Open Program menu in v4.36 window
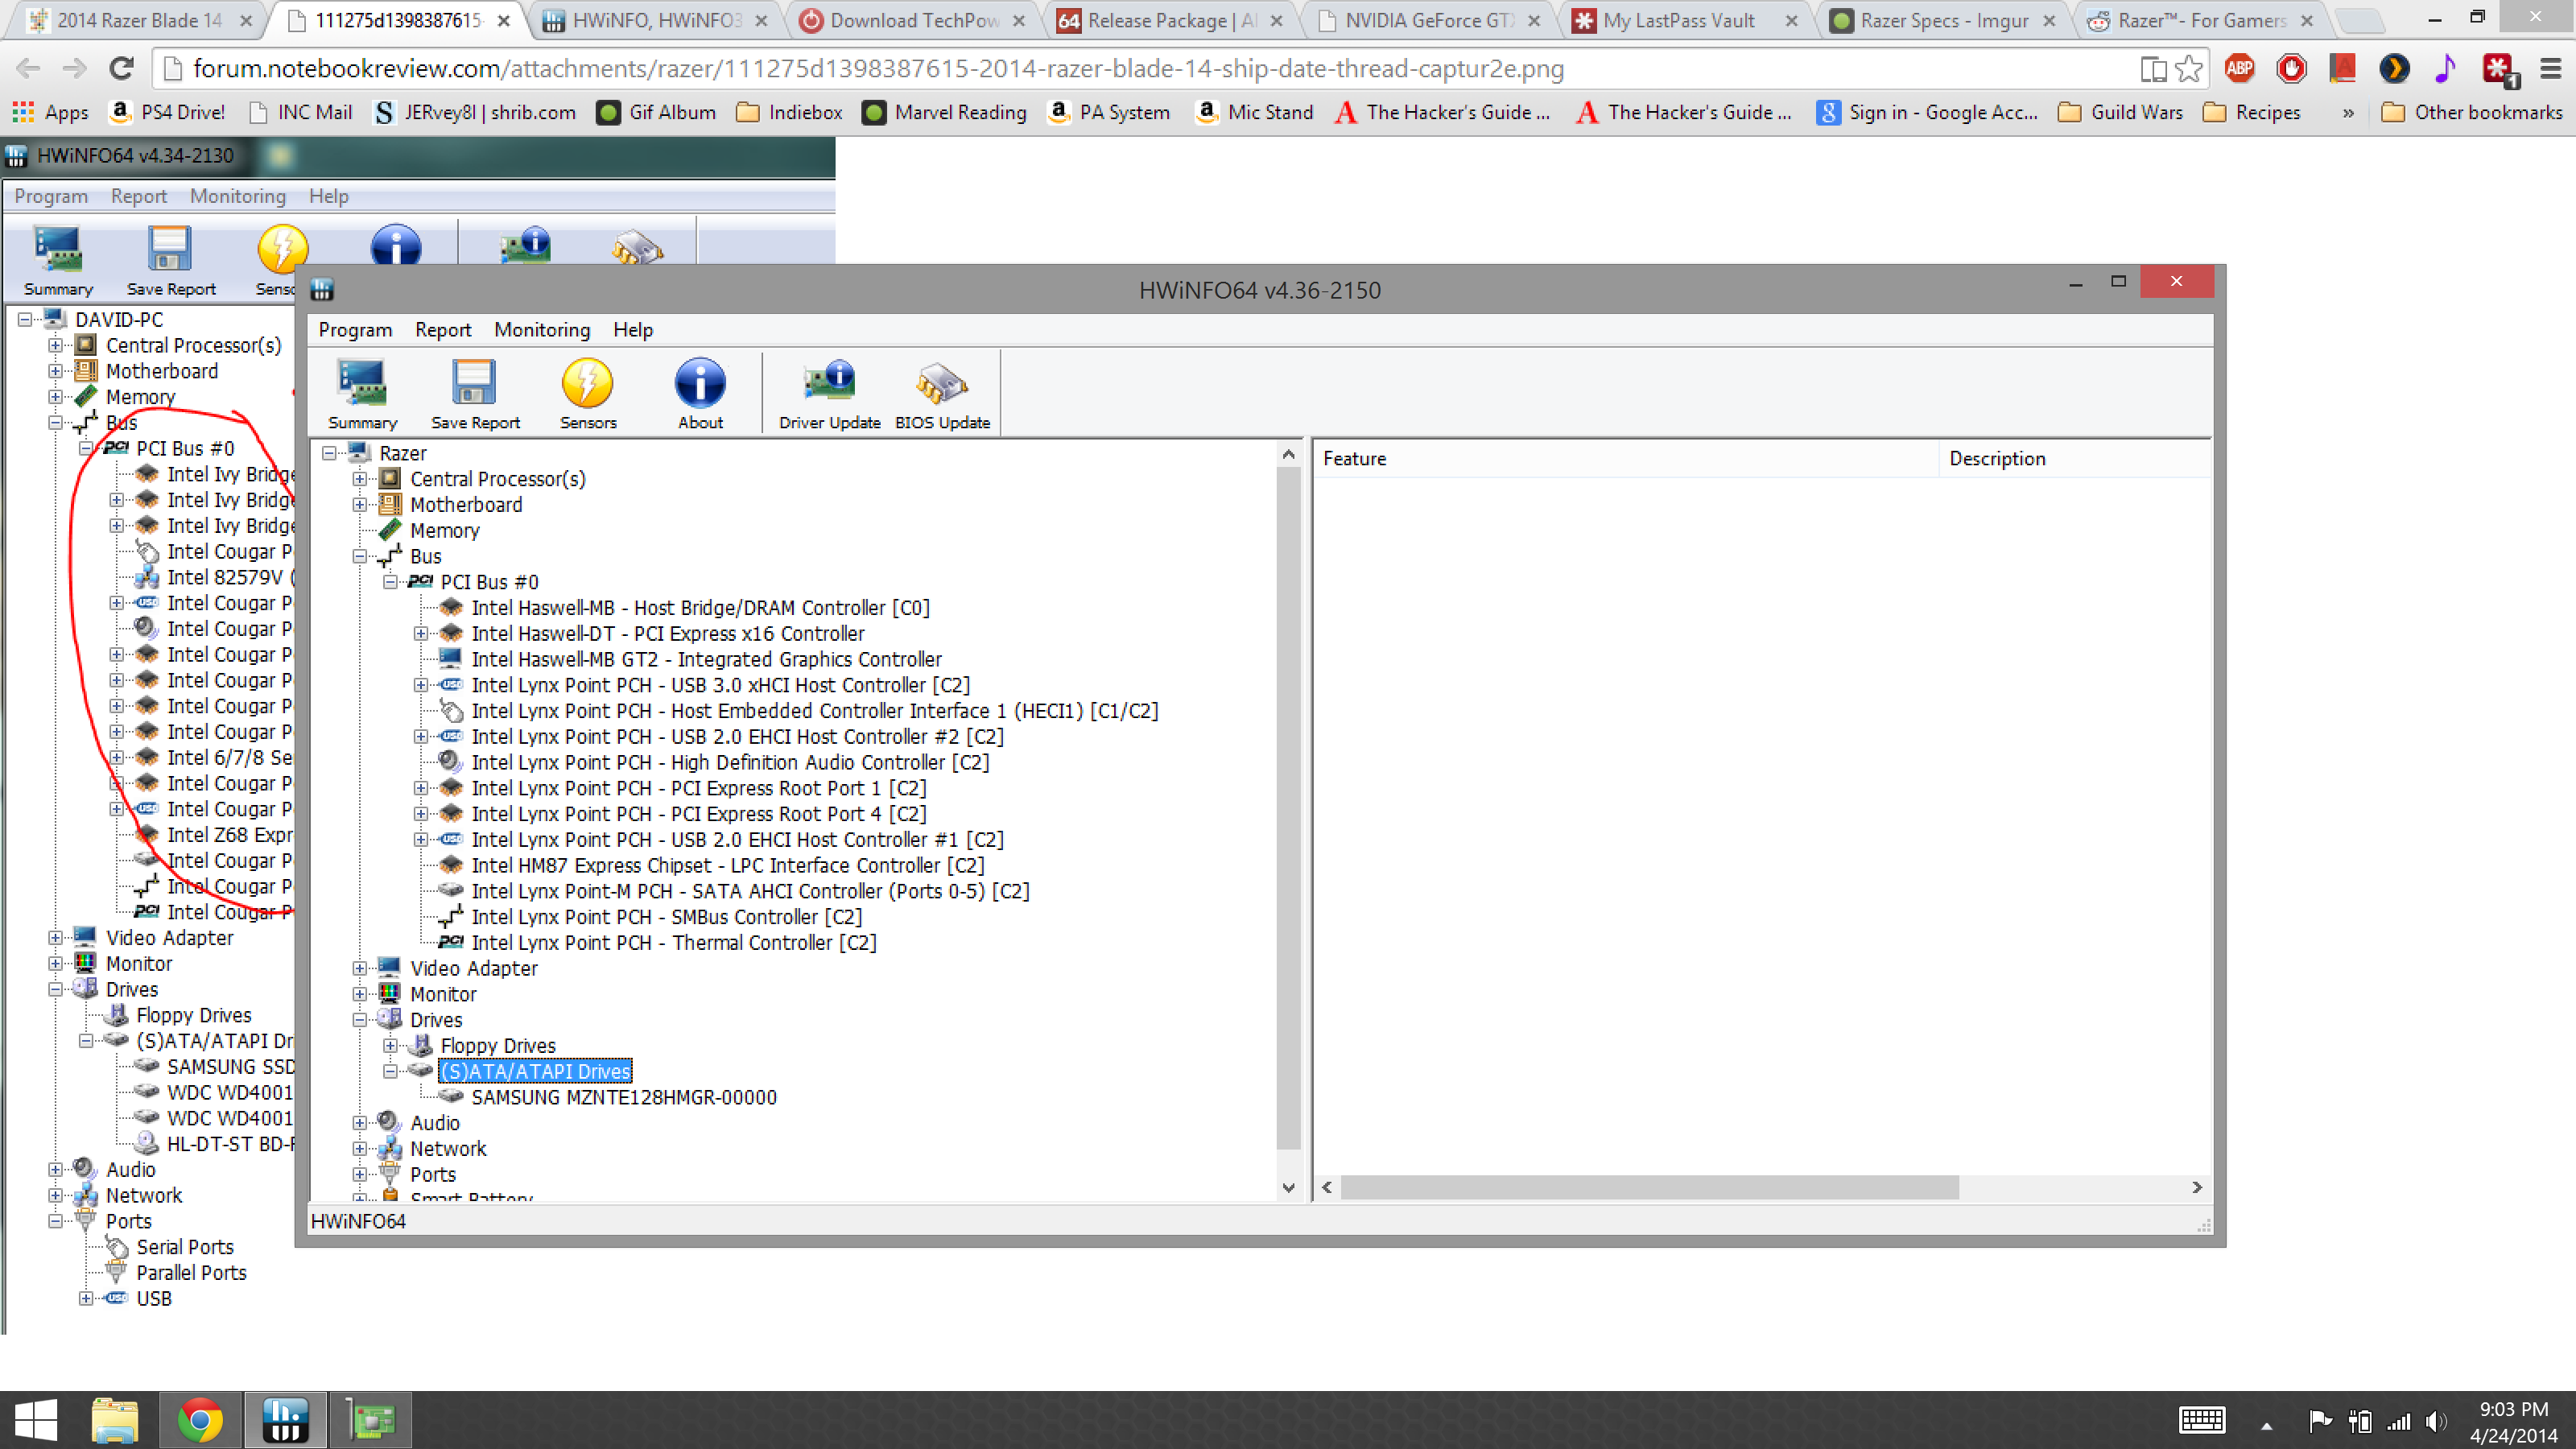This screenshot has width=2576, height=1449. (x=355, y=330)
